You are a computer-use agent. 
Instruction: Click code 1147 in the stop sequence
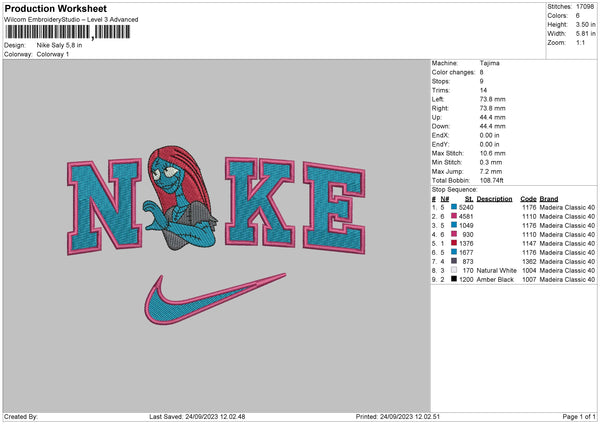coord(529,243)
